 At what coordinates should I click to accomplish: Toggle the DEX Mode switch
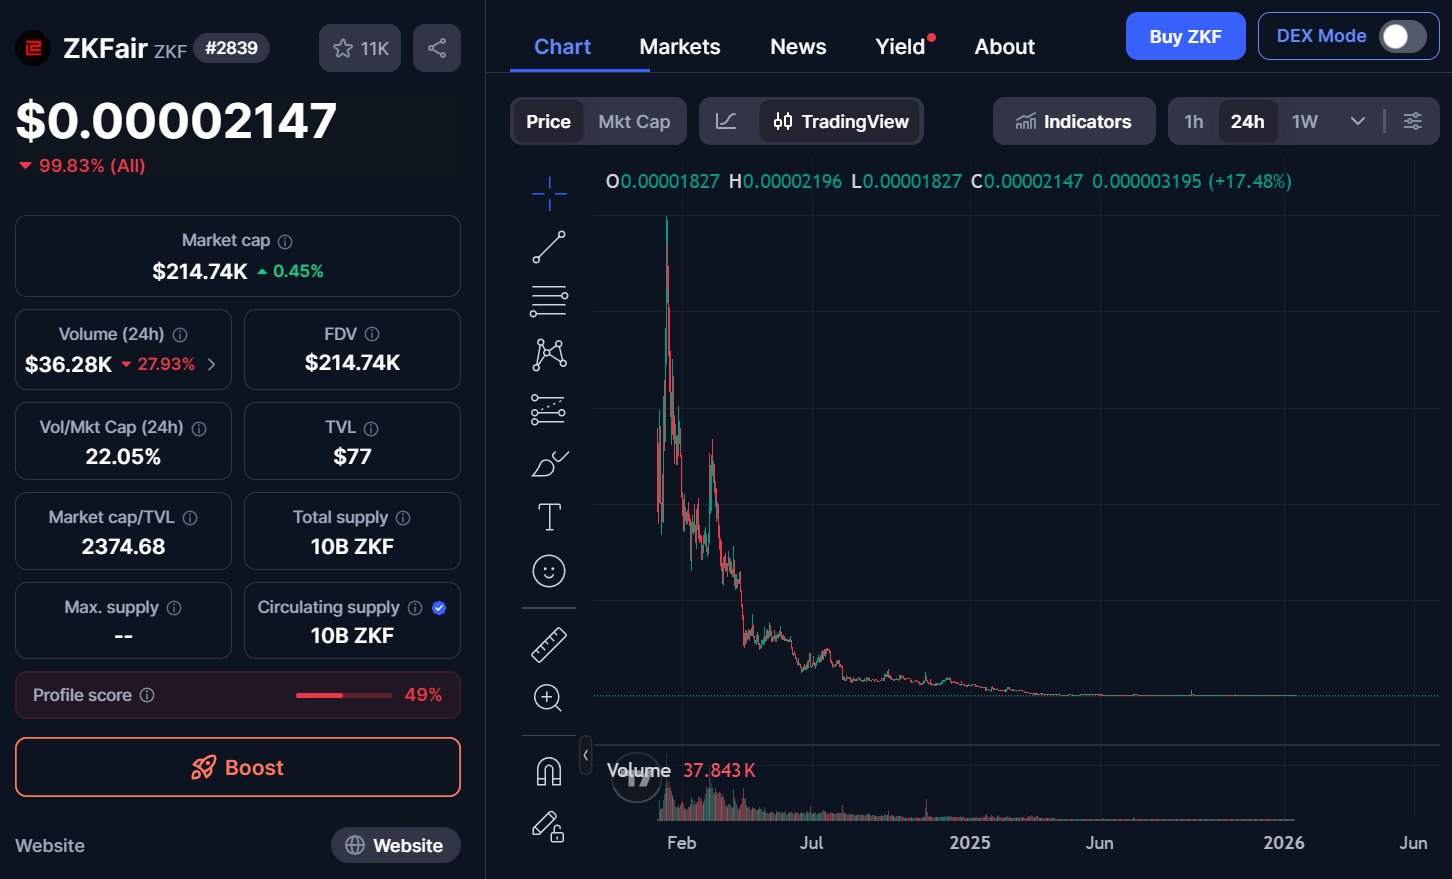point(1403,37)
